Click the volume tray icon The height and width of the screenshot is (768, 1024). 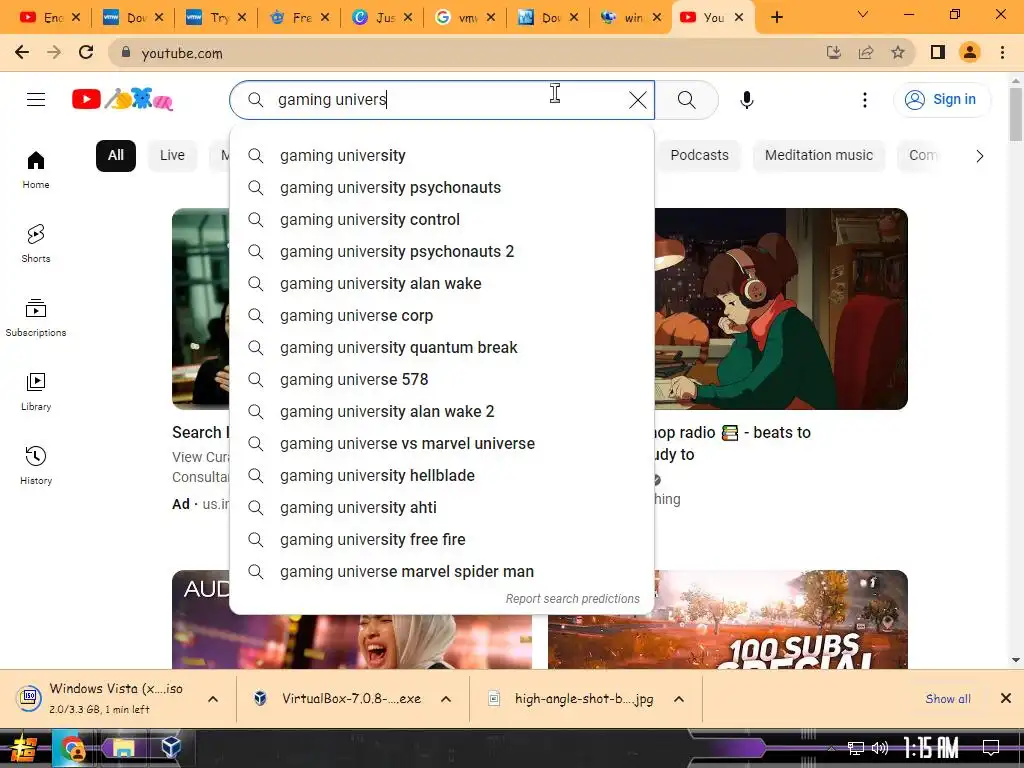(x=880, y=748)
